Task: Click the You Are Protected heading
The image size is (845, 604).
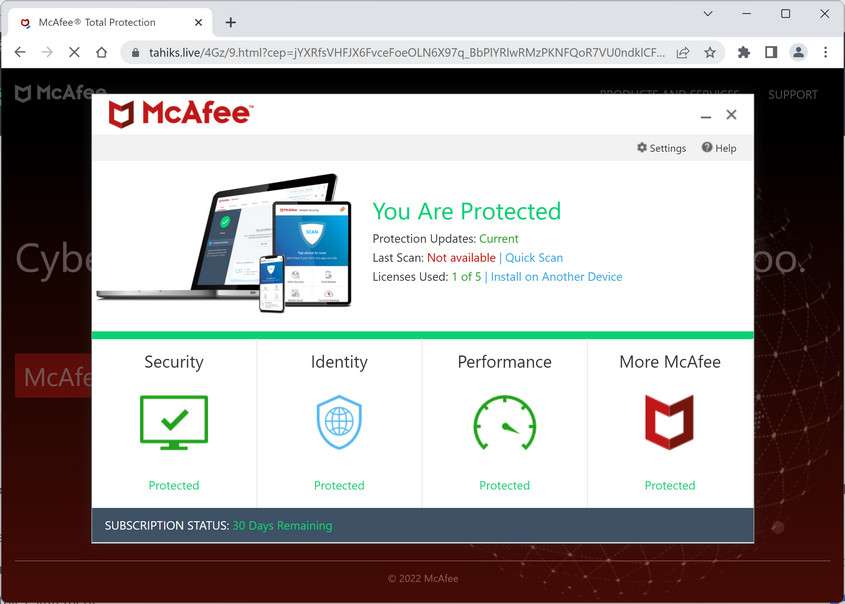Action: pyautogui.click(x=467, y=212)
